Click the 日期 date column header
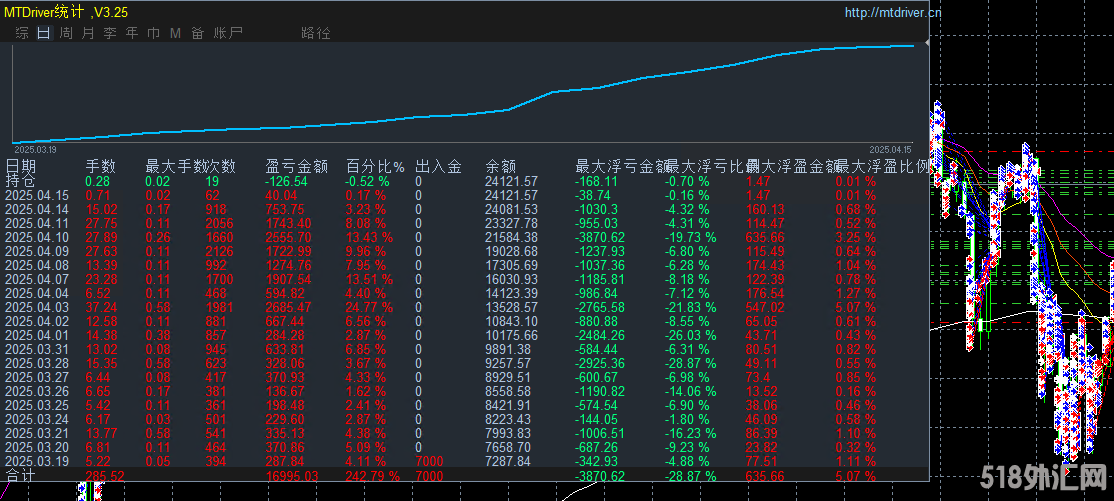 click(21, 166)
